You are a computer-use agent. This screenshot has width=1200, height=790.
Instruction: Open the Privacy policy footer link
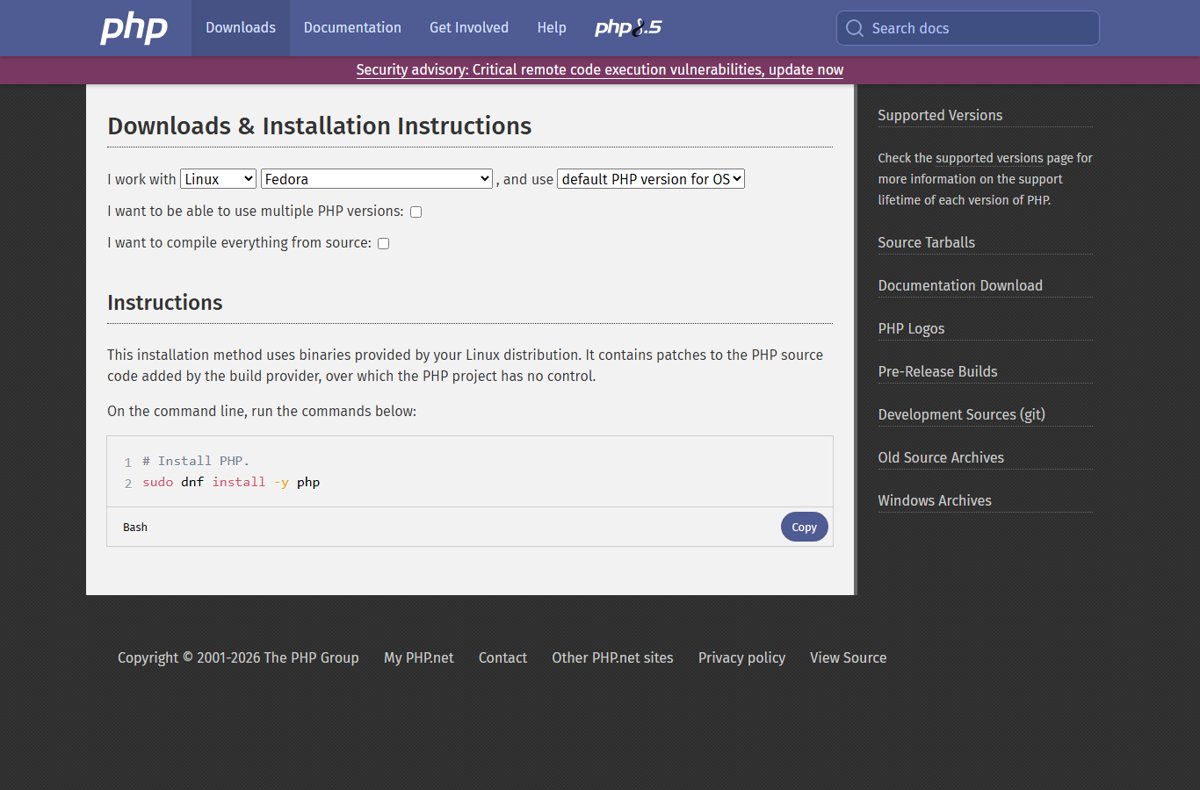click(x=742, y=657)
